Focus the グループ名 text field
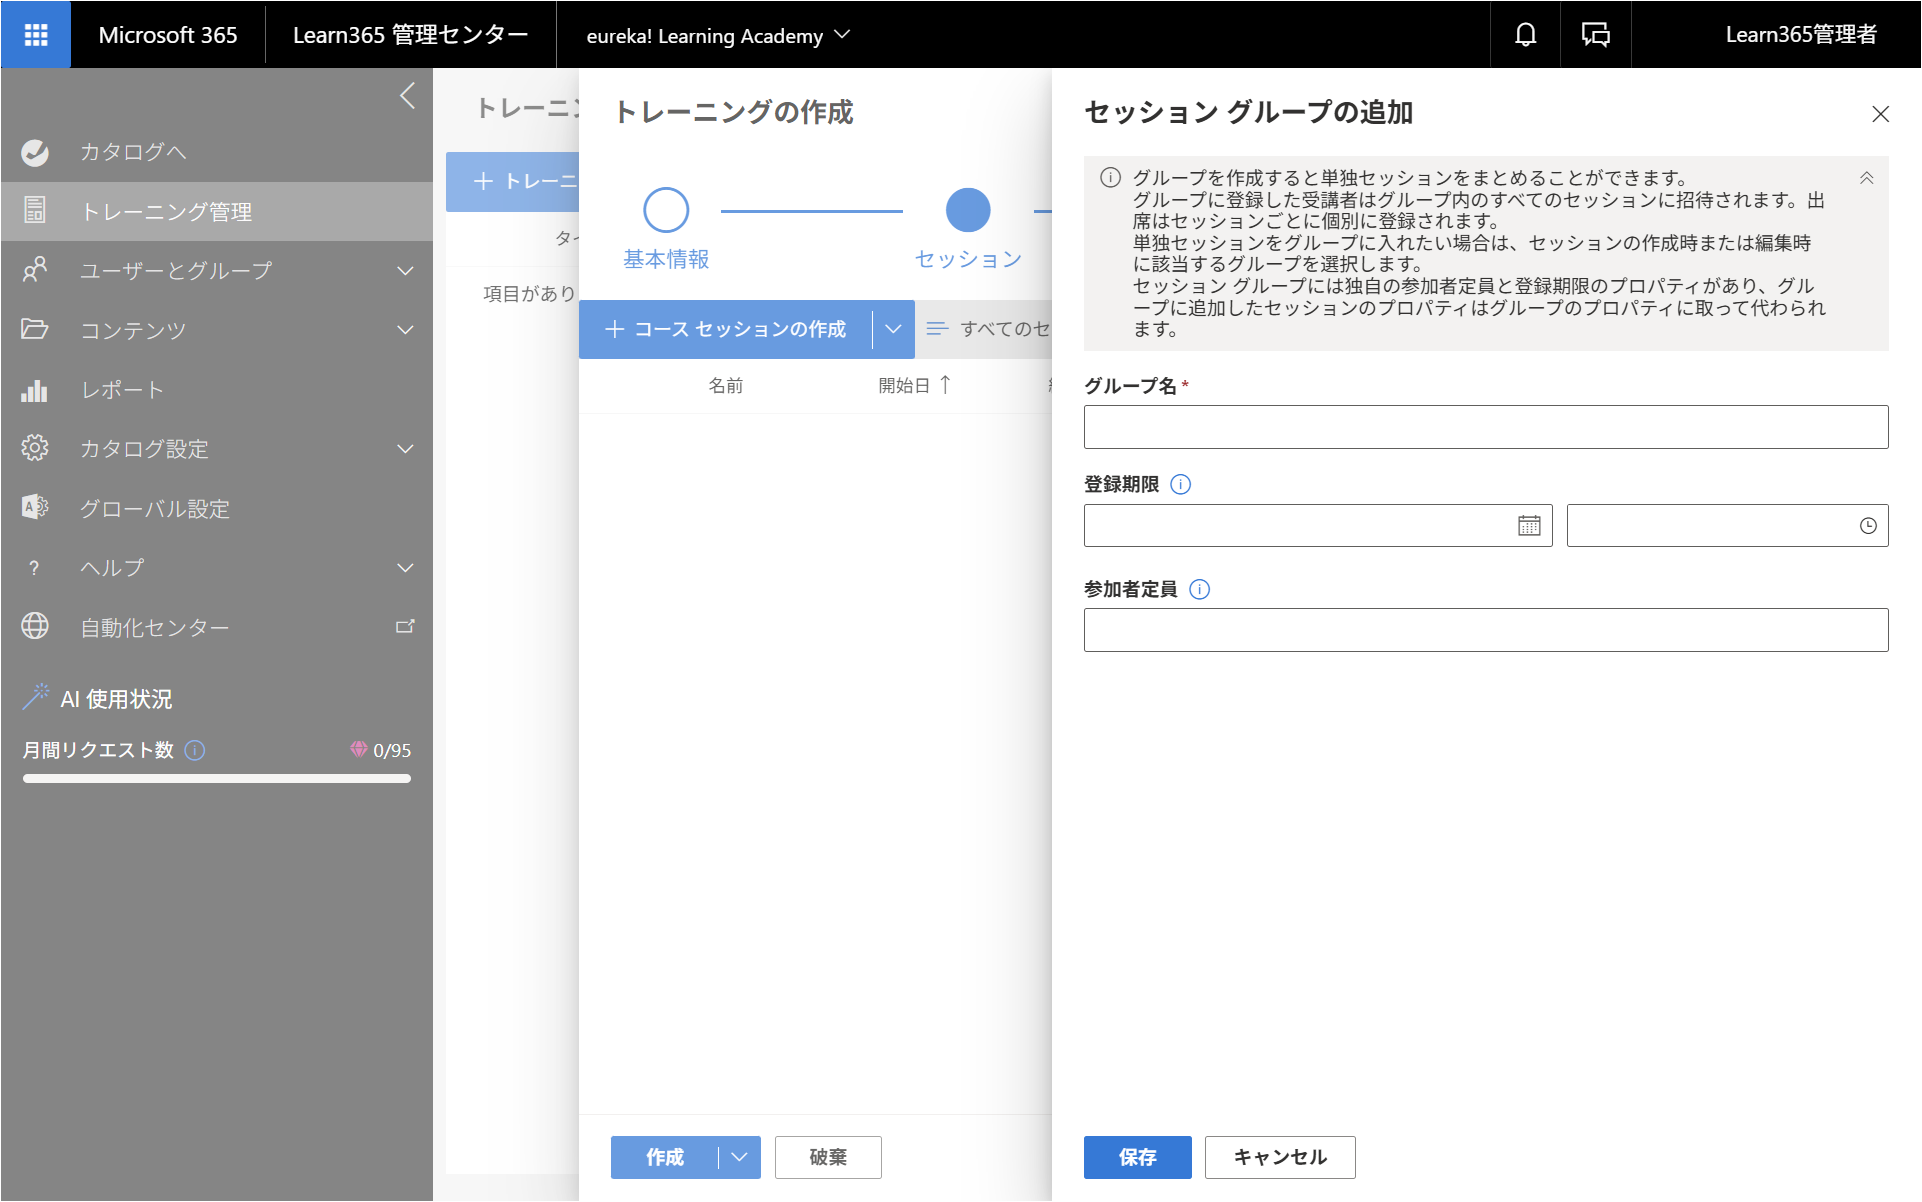Image resolution: width=1922 pixels, height=1202 pixels. tap(1486, 427)
